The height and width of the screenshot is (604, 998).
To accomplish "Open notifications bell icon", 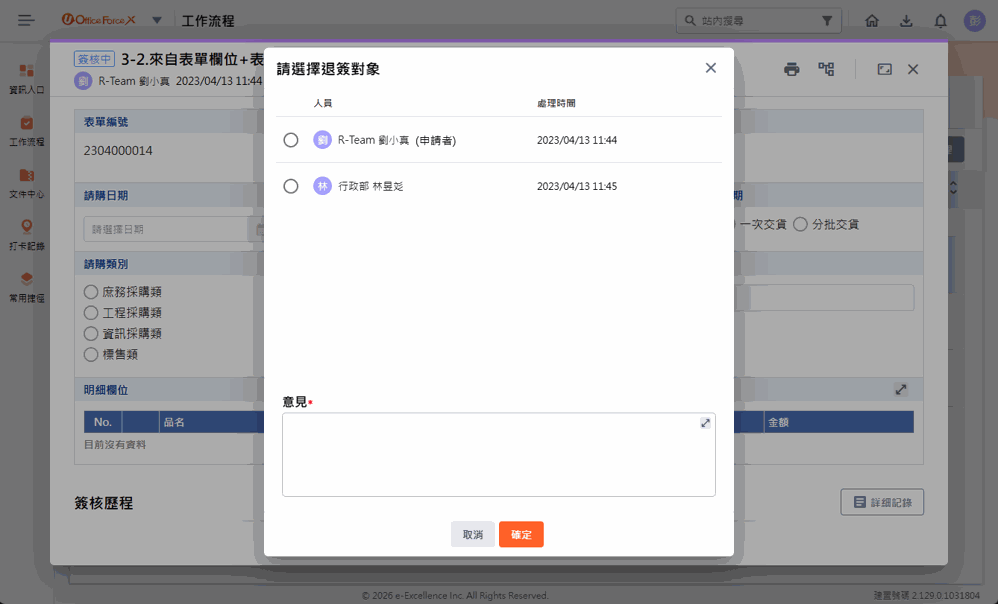I will (x=940, y=21).
